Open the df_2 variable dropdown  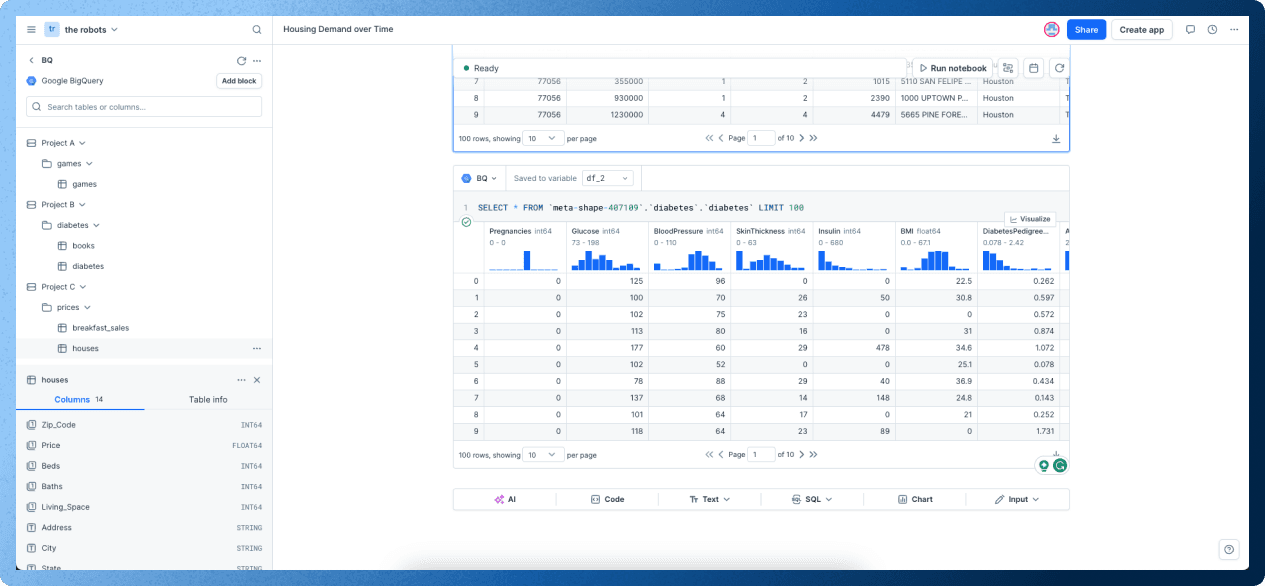608,178
